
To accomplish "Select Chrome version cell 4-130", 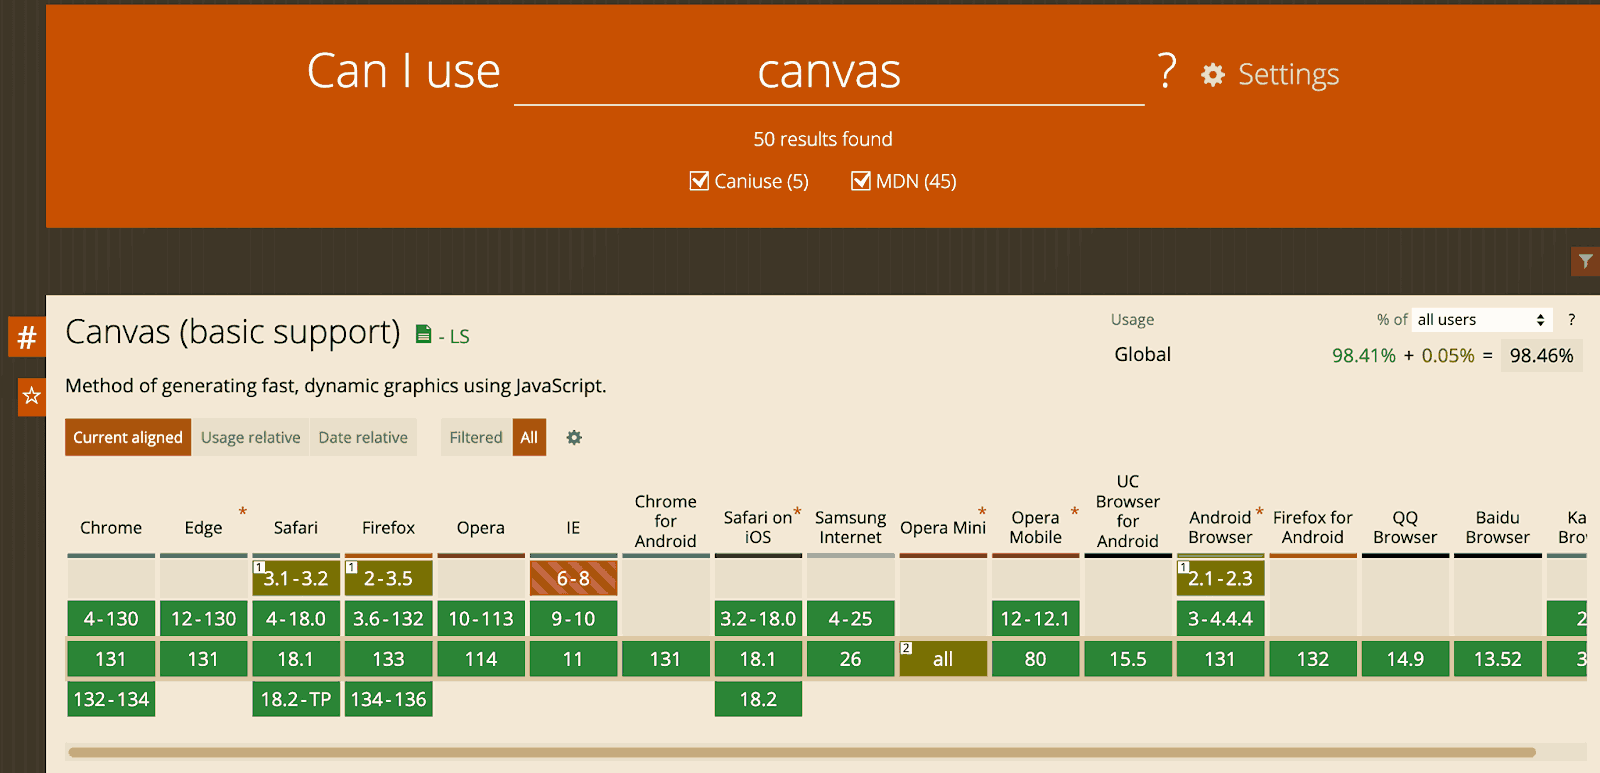I will pyautogui.click(x=111, y=619).
